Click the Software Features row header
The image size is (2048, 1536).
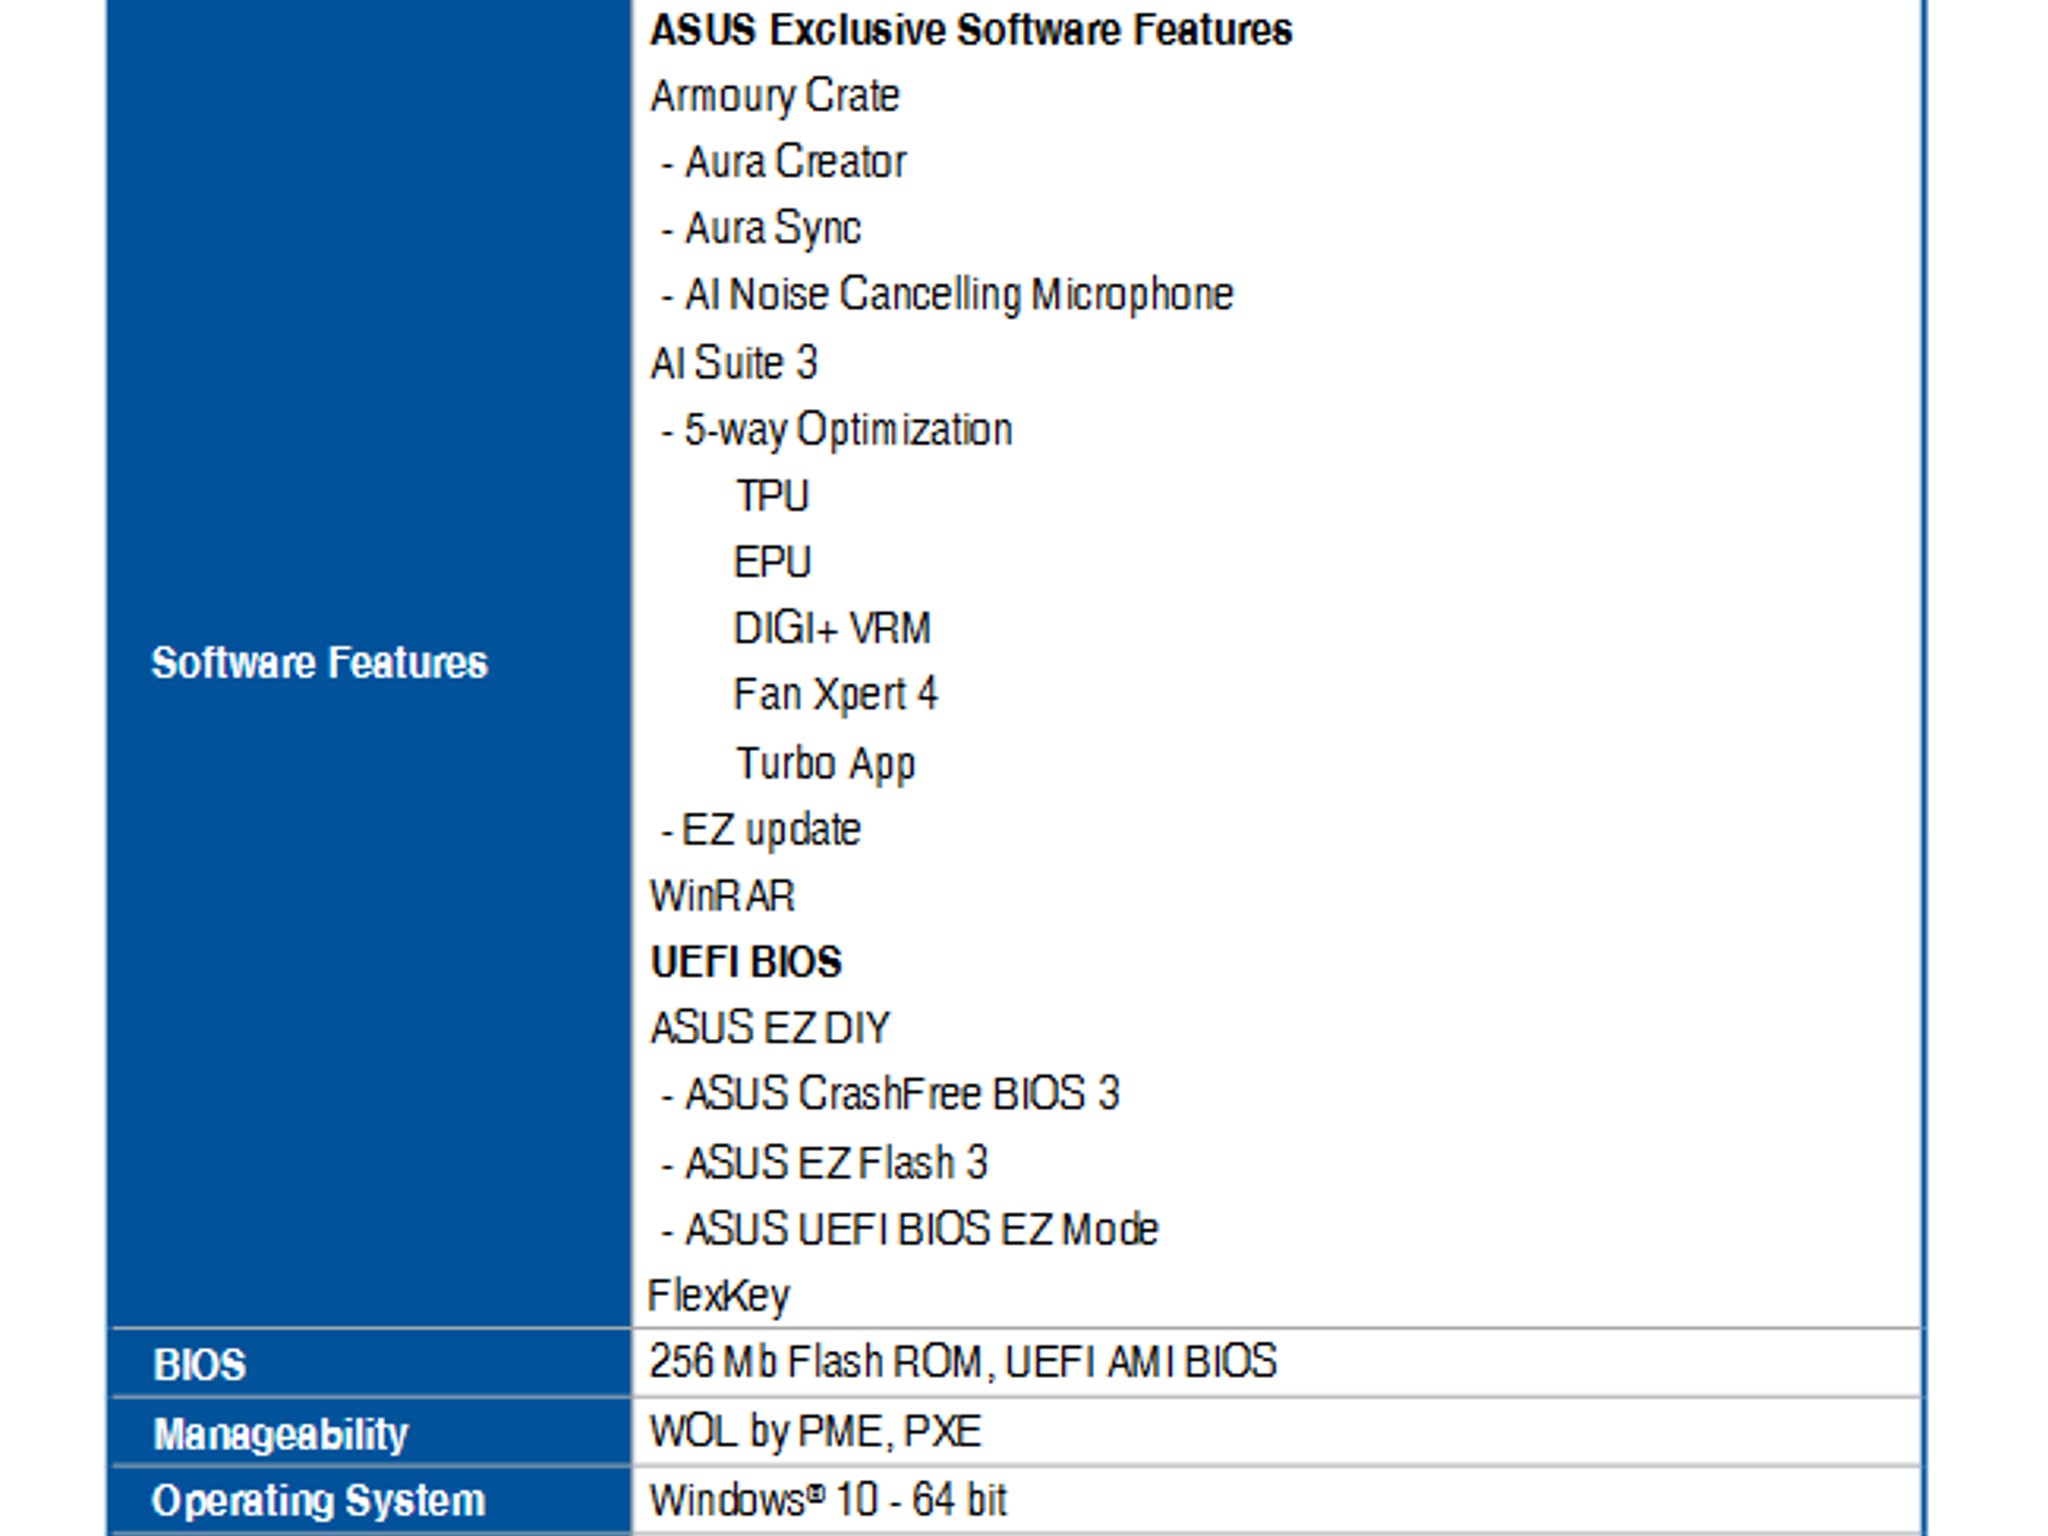[x=319, y=663]
